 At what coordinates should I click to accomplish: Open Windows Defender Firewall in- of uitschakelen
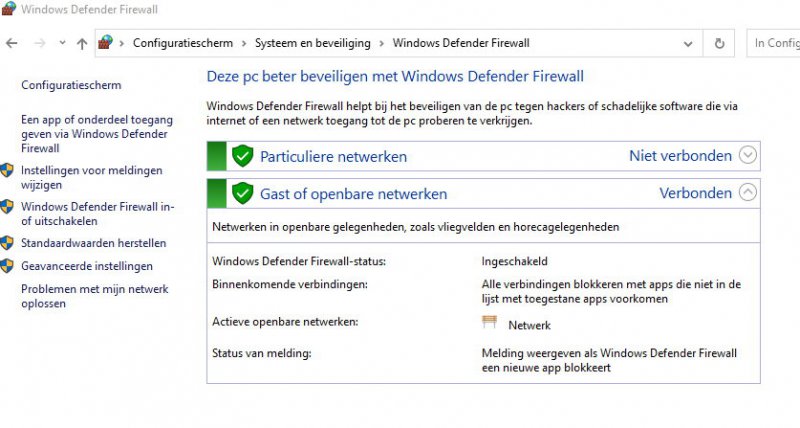97,214
